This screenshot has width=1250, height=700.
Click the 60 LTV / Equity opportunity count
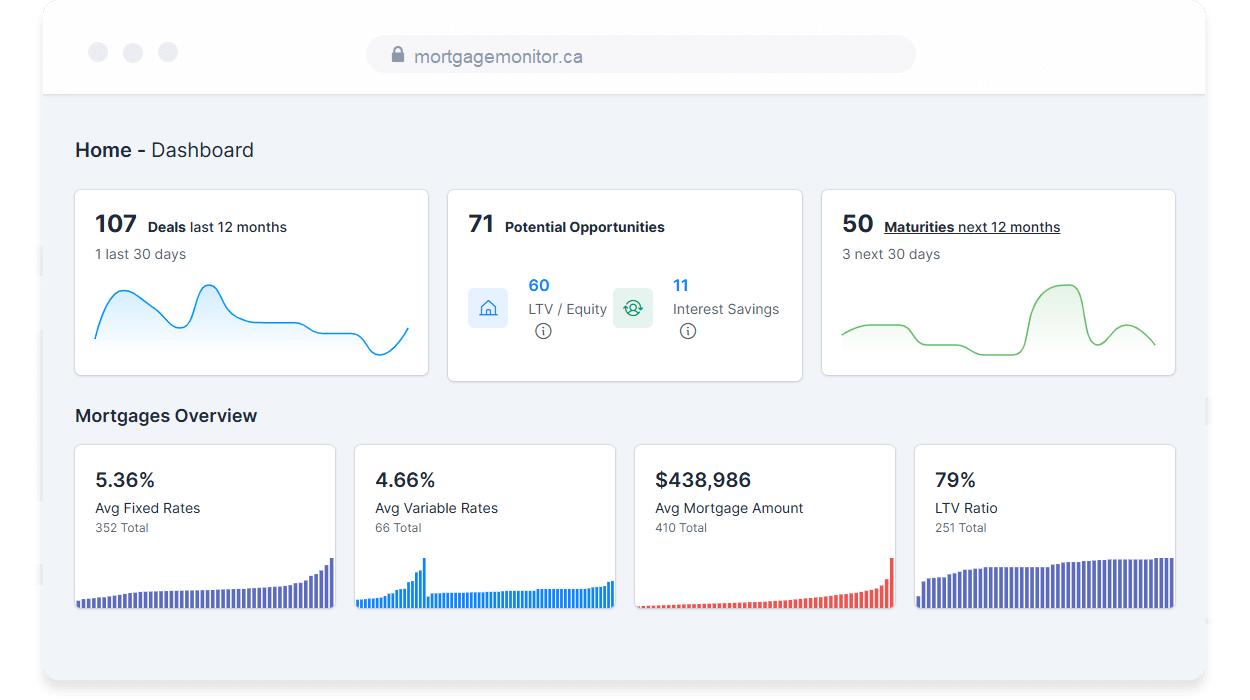click(539, 285)
